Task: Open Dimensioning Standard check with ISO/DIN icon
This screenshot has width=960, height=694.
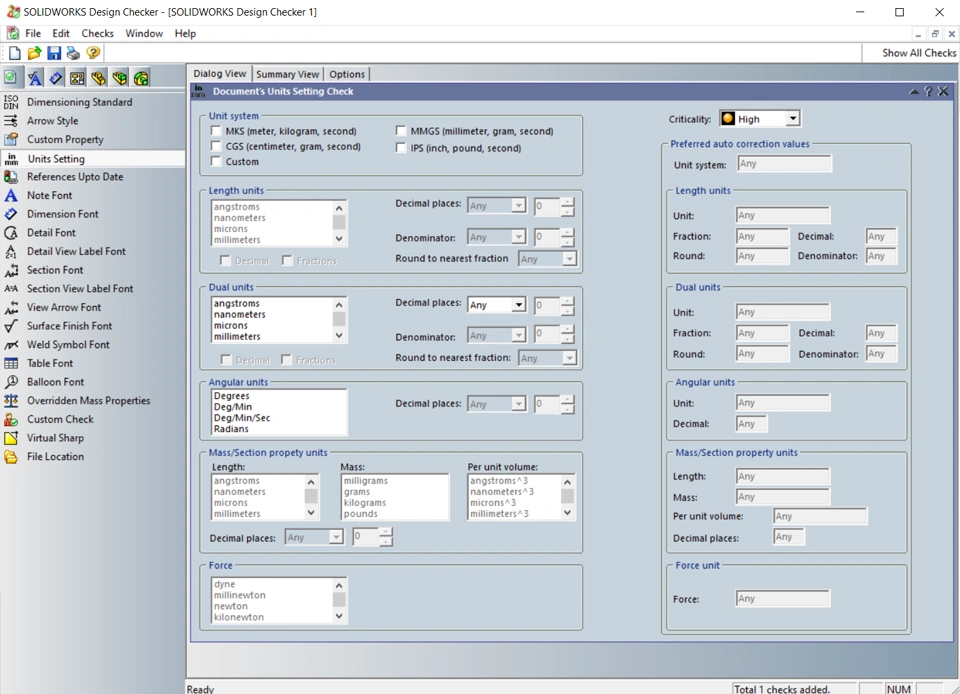Action: (11, 102)
